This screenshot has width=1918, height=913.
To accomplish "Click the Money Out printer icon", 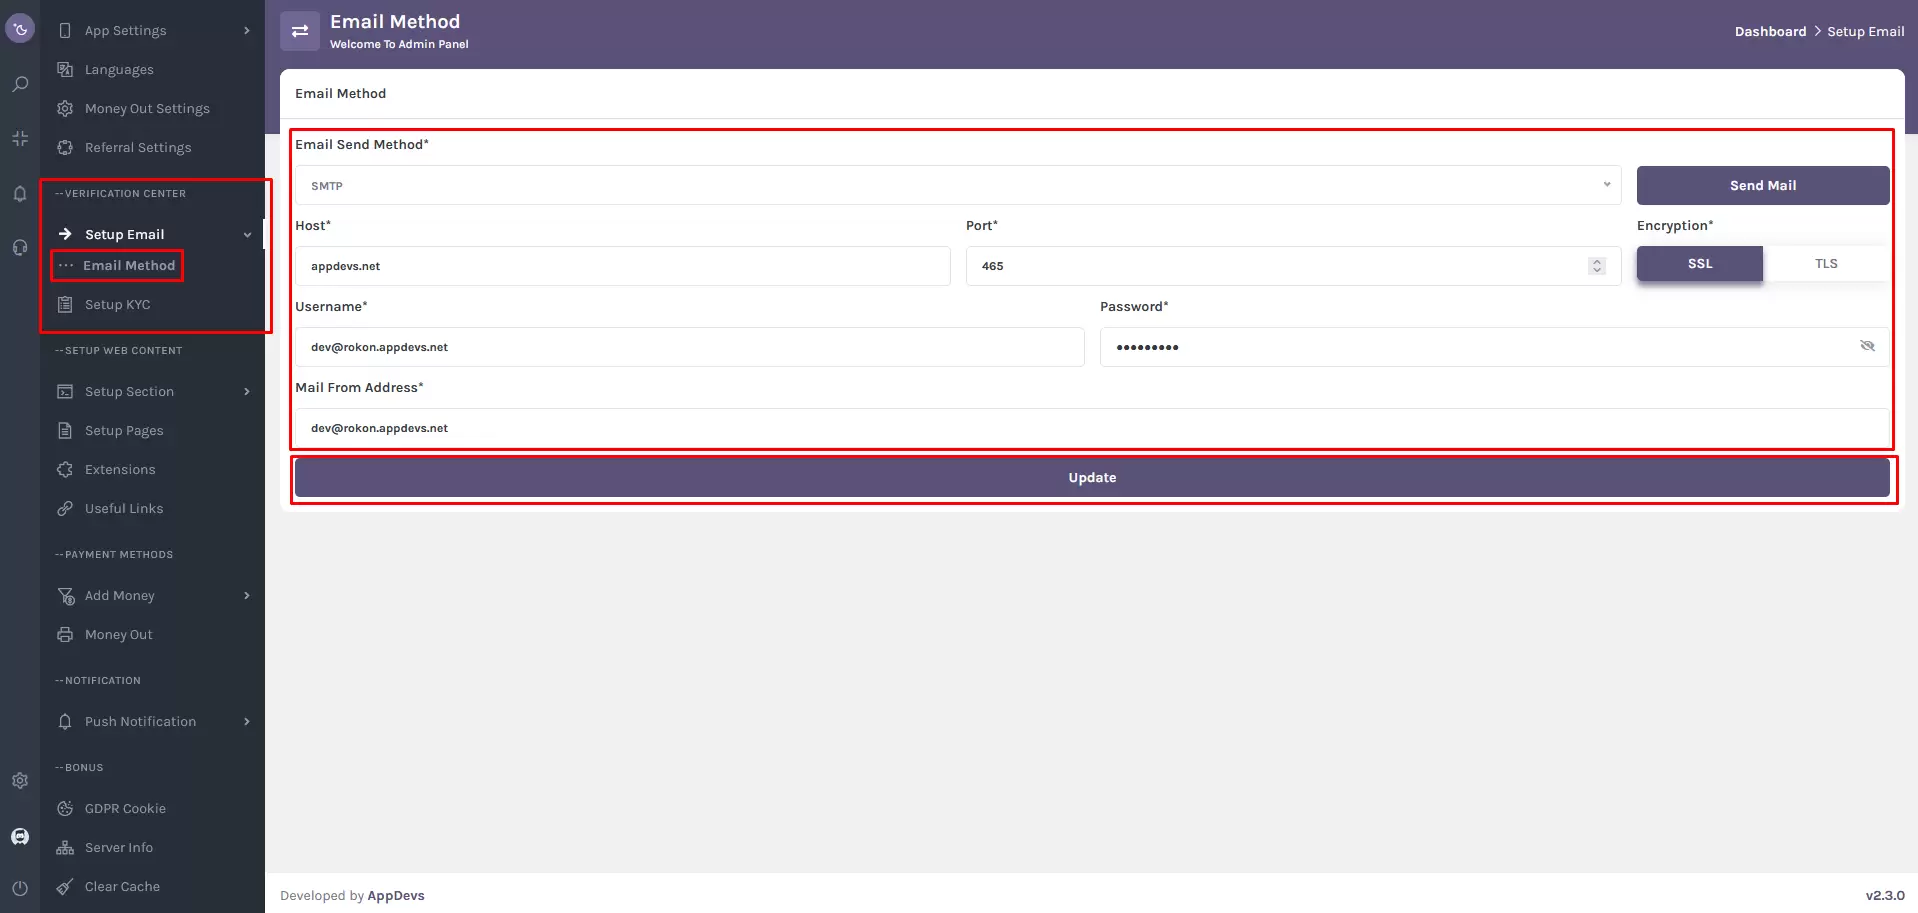I will (65, 634).
